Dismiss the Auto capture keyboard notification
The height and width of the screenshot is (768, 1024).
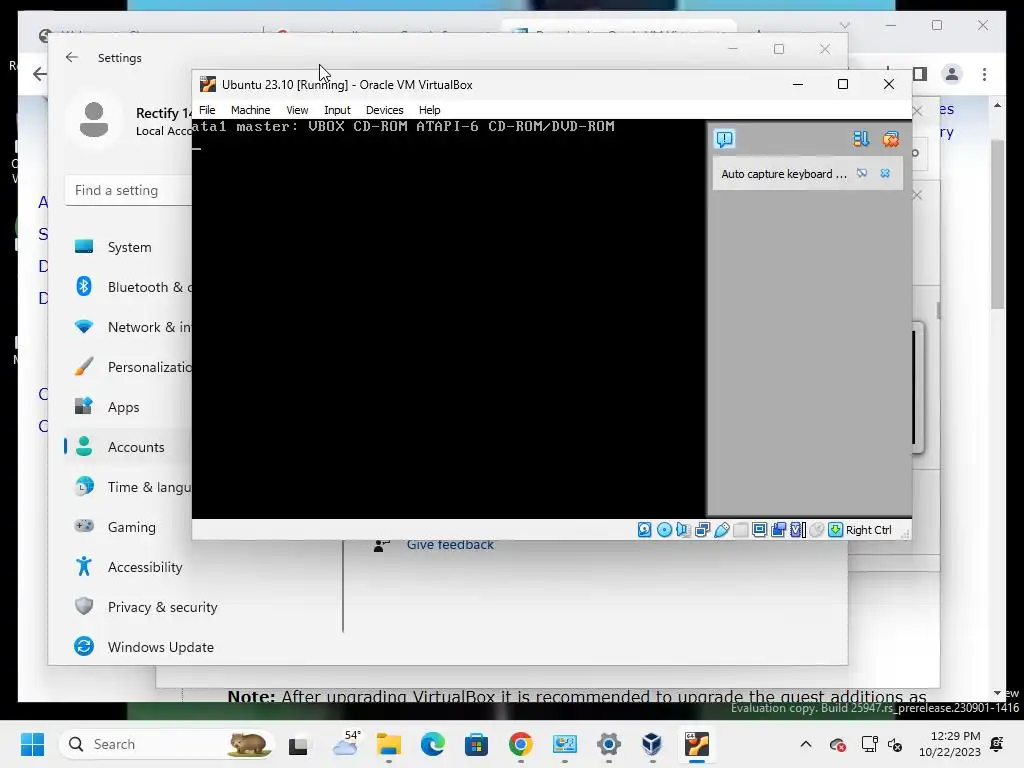pos(885,174)
